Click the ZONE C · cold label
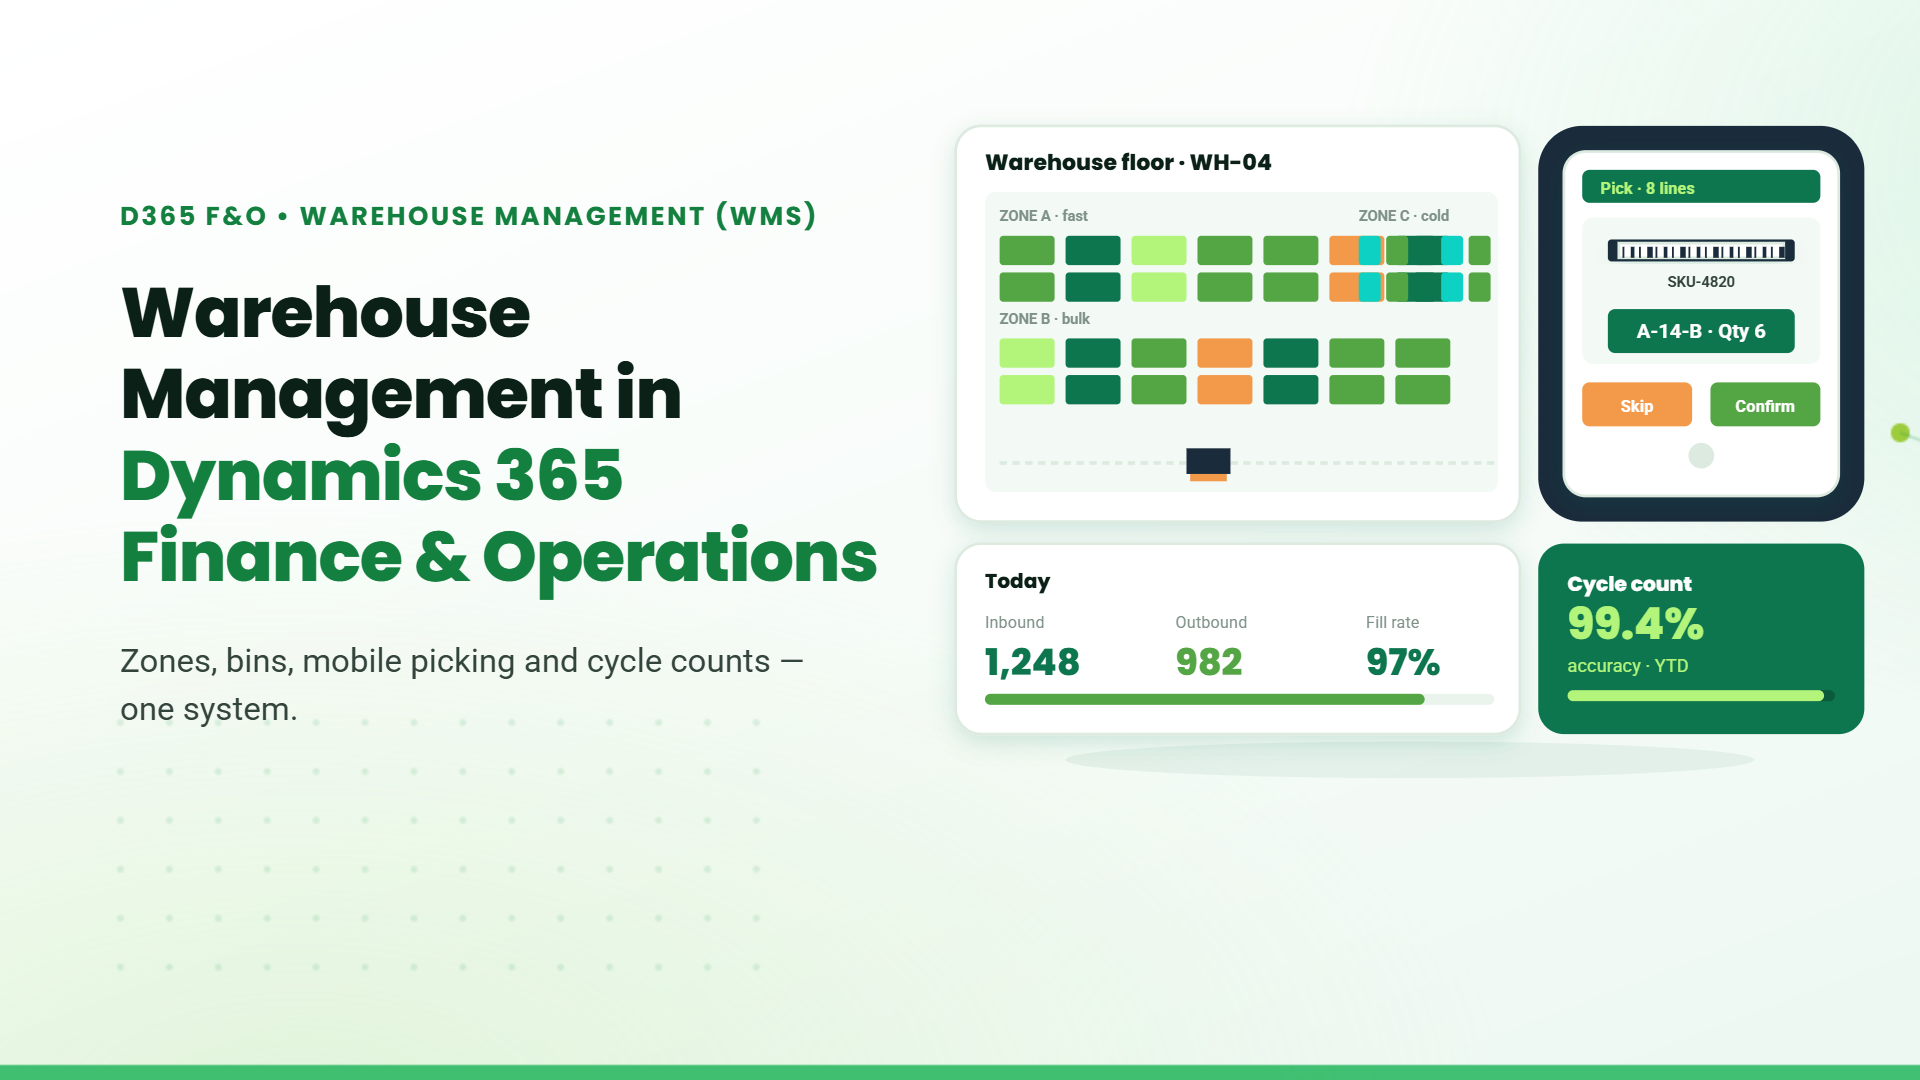Viewport: 1920px width, 1080px height. click(1403, 215)
